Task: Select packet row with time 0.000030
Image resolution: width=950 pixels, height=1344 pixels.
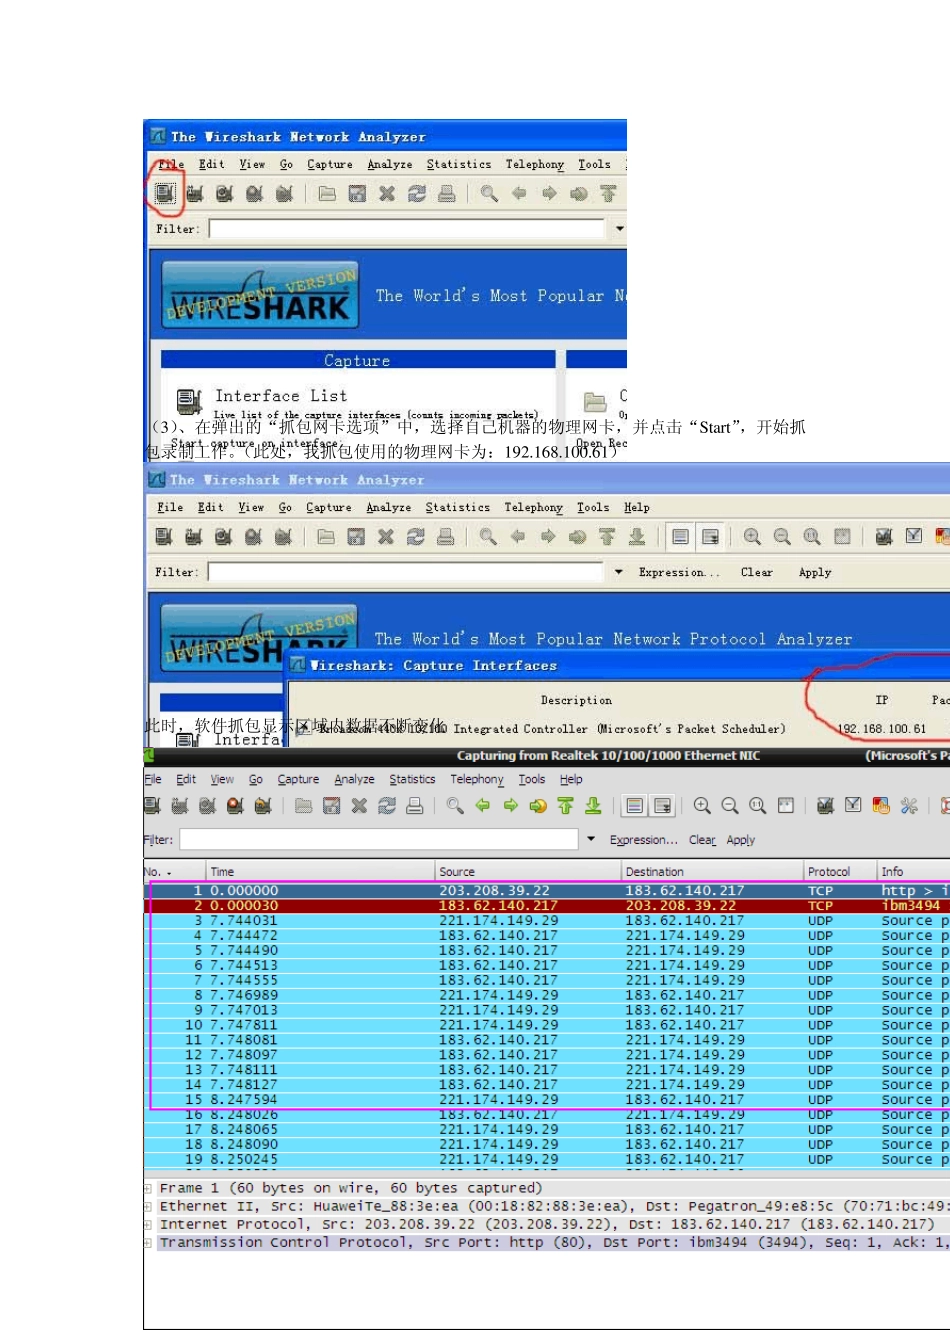Action: coord(547,906)
